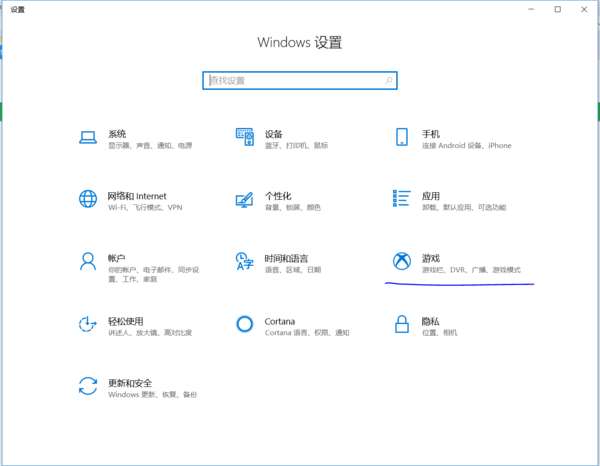This screenshot has width=600, height=466.
Task: Click the description text mentioning DVR
Action: 471,270
